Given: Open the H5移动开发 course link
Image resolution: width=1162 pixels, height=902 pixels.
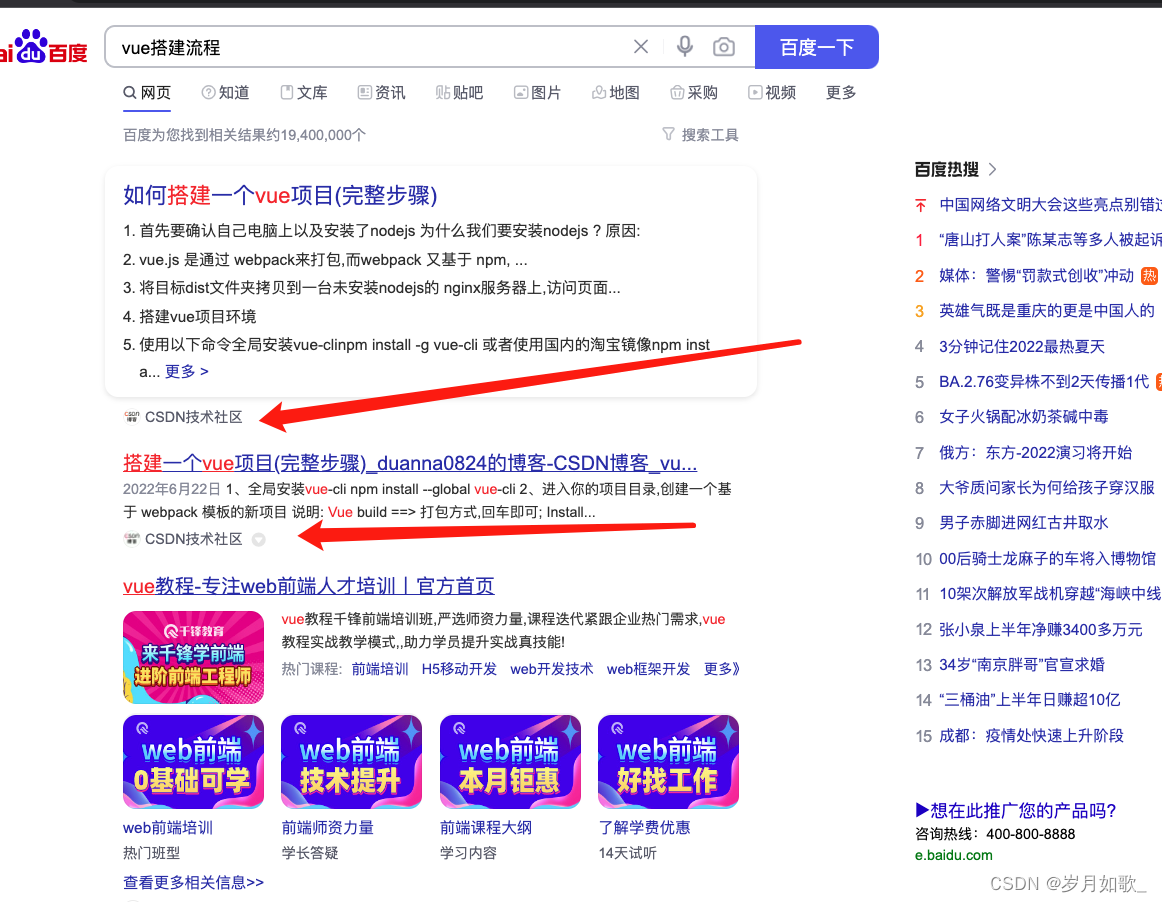Looking at the screenshot, I should point(459,669).
